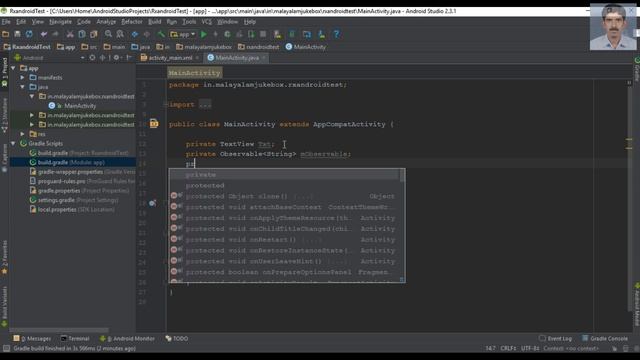
Task: Click the Find magnifier icon
Action: coord(108,34)
